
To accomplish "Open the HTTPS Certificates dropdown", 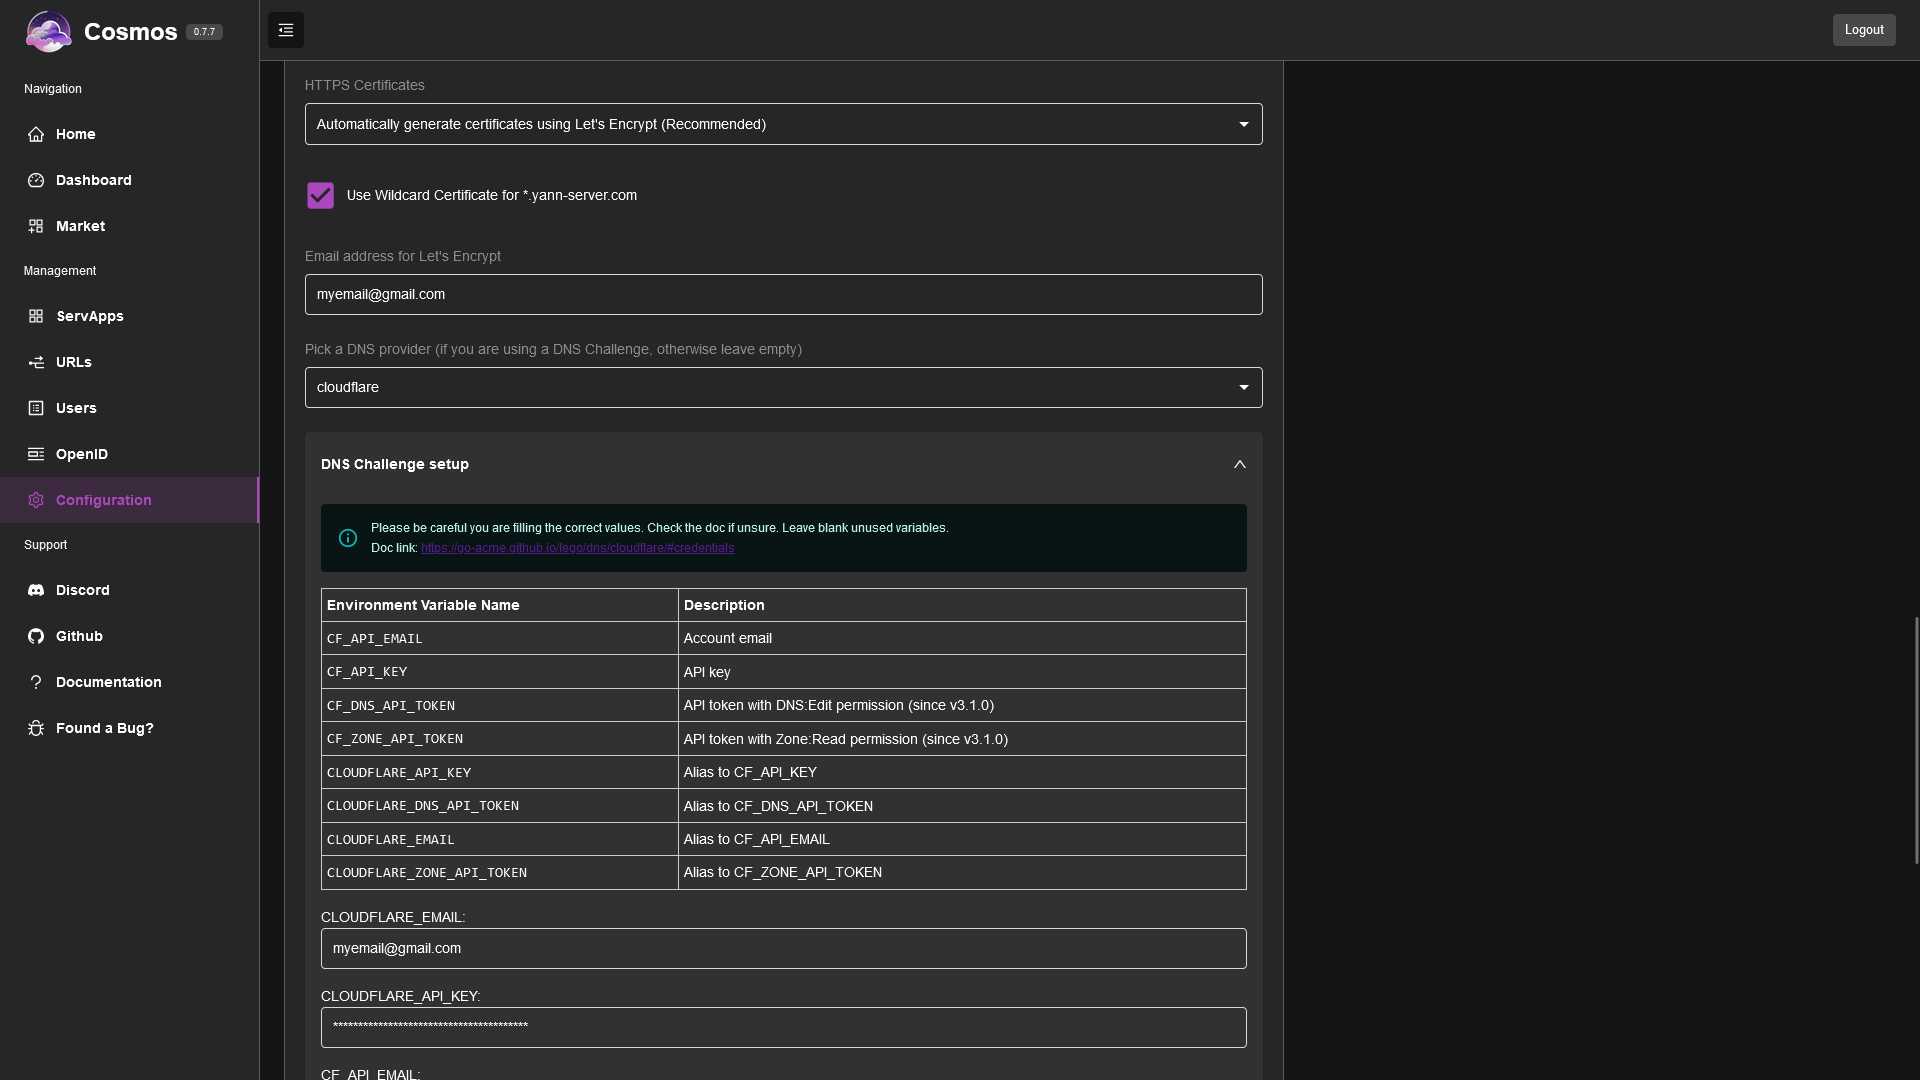I will point(783,124).
